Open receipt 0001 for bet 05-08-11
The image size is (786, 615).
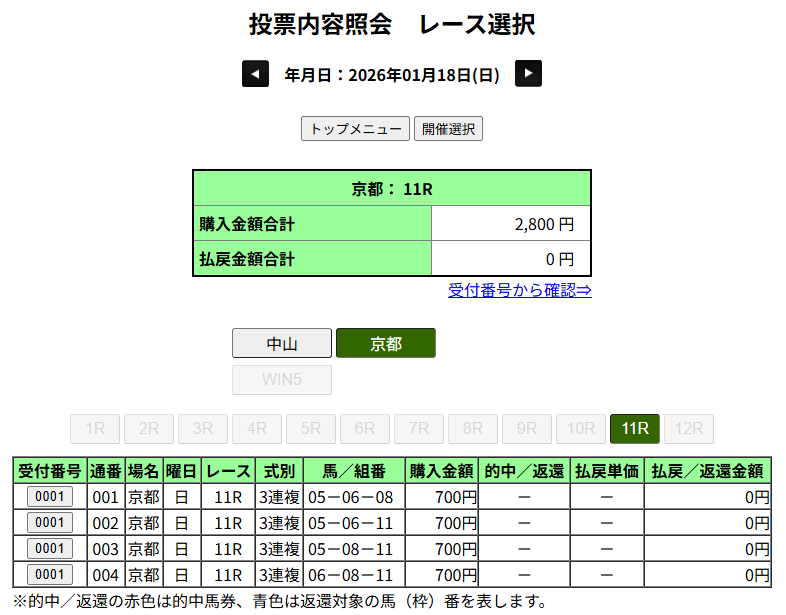point(50,548)
